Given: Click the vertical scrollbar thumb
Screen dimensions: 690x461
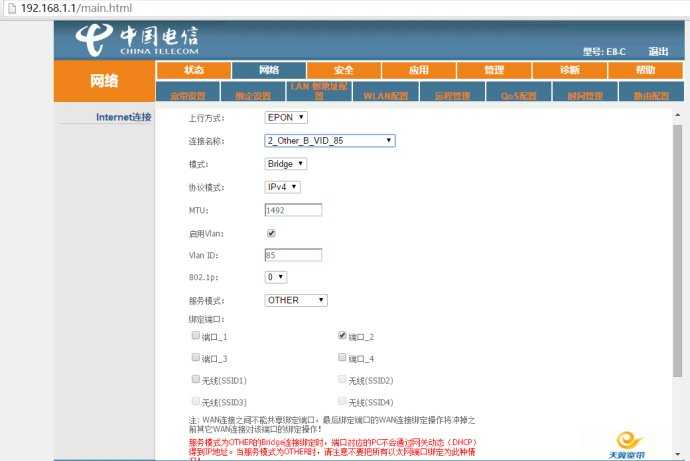Looking at the screenshot, I should (x=677, y=251).
